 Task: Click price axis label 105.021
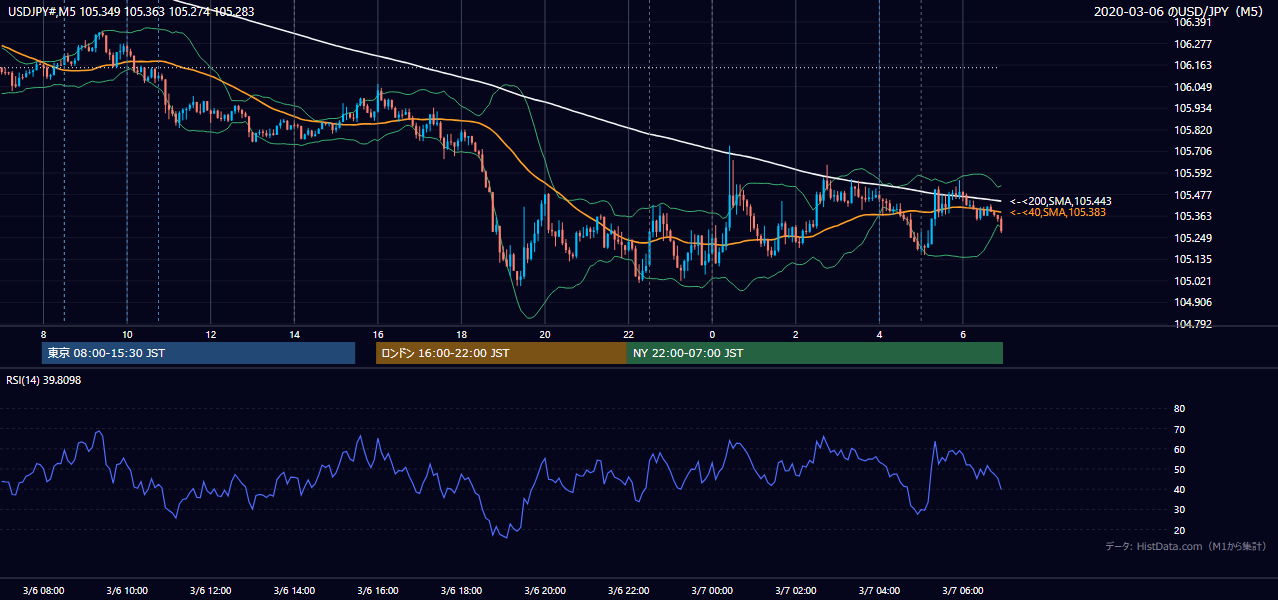pos(1193,281)
